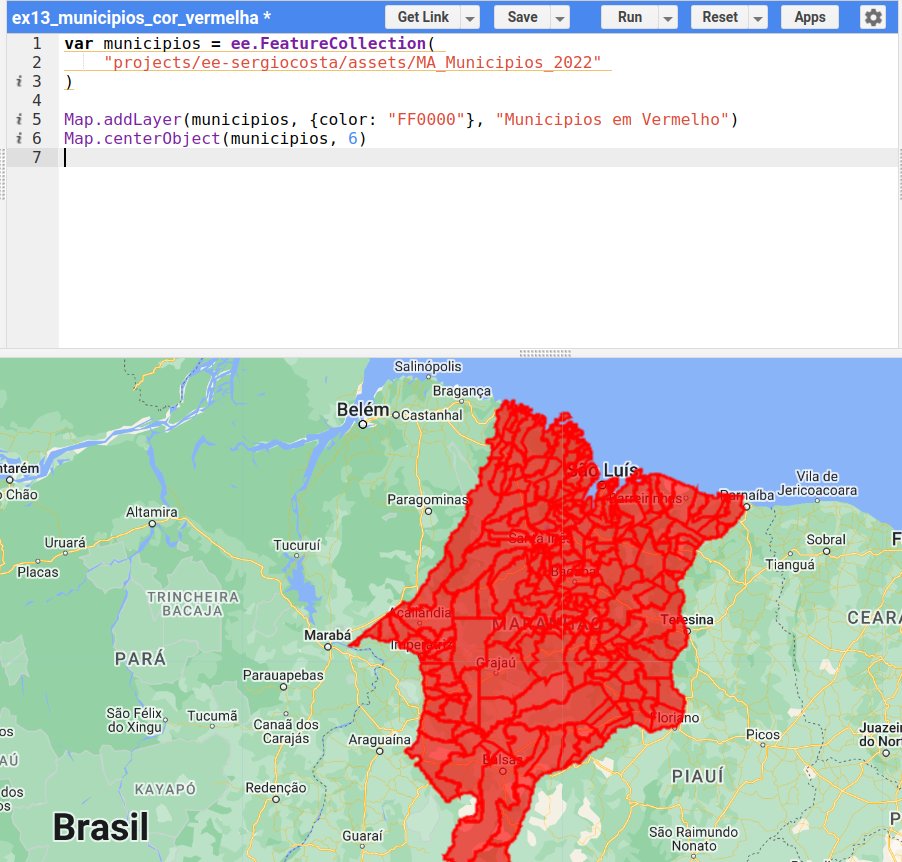Click São Félix do Xingu label
This screenshot has width=902, height=862.
coord(135,720)
